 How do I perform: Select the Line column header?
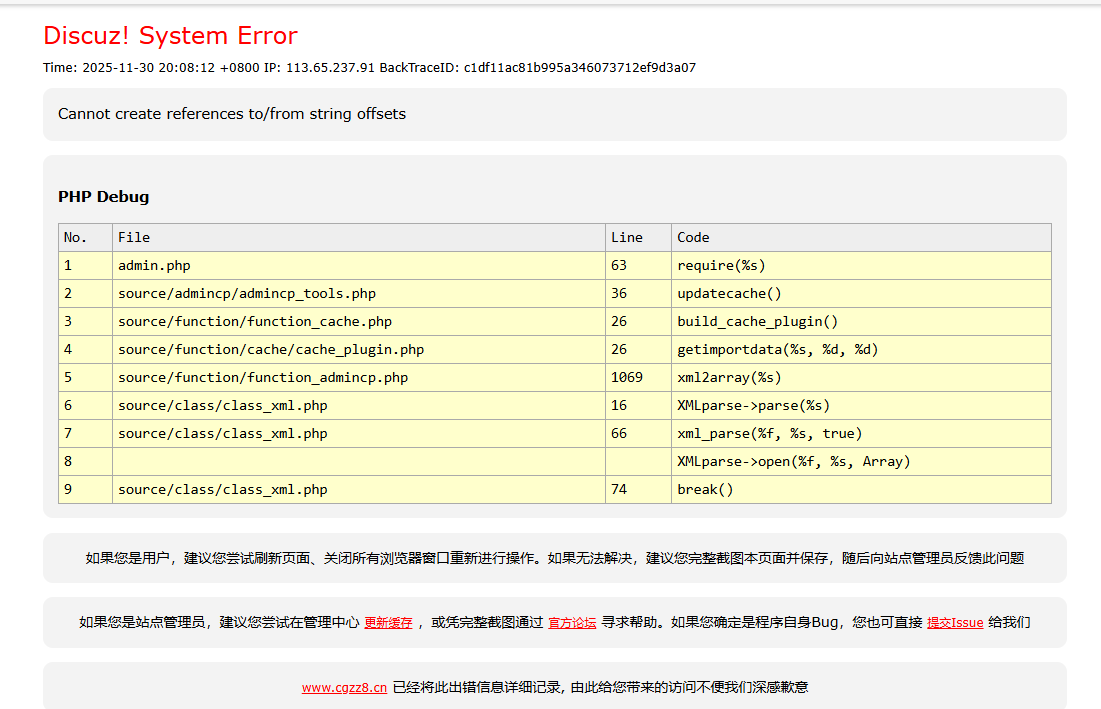626,237
